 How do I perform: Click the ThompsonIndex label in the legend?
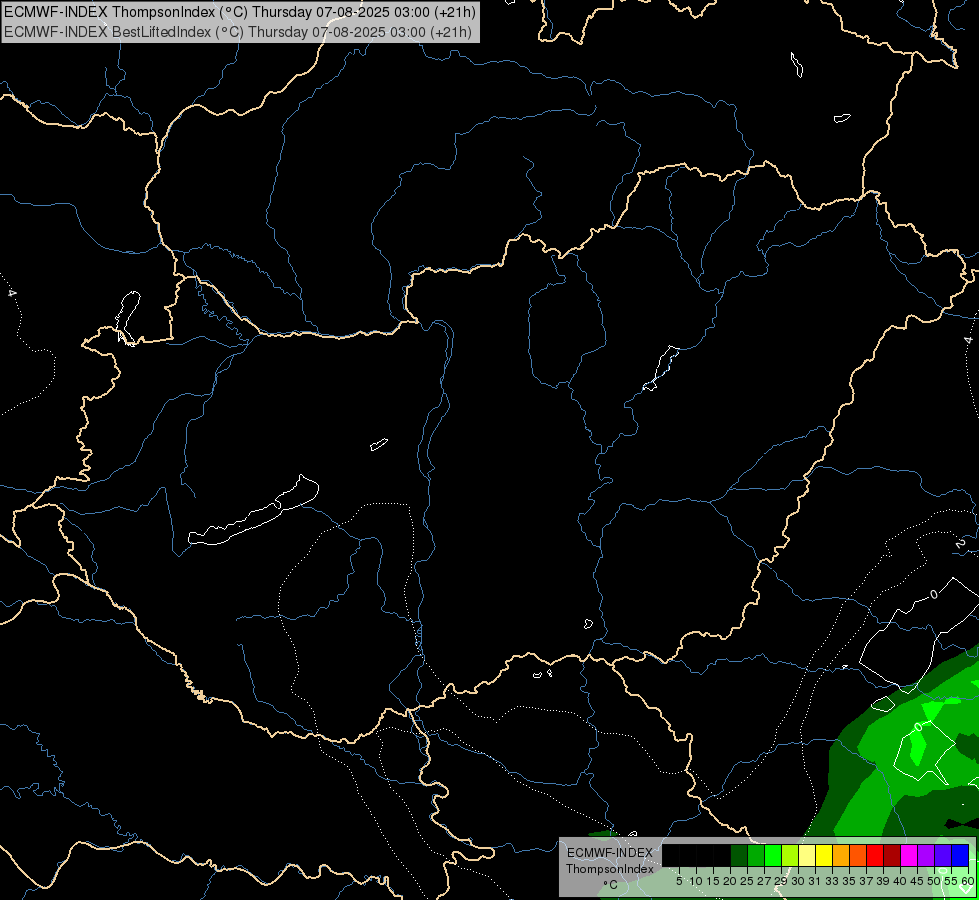pos(610,869)
